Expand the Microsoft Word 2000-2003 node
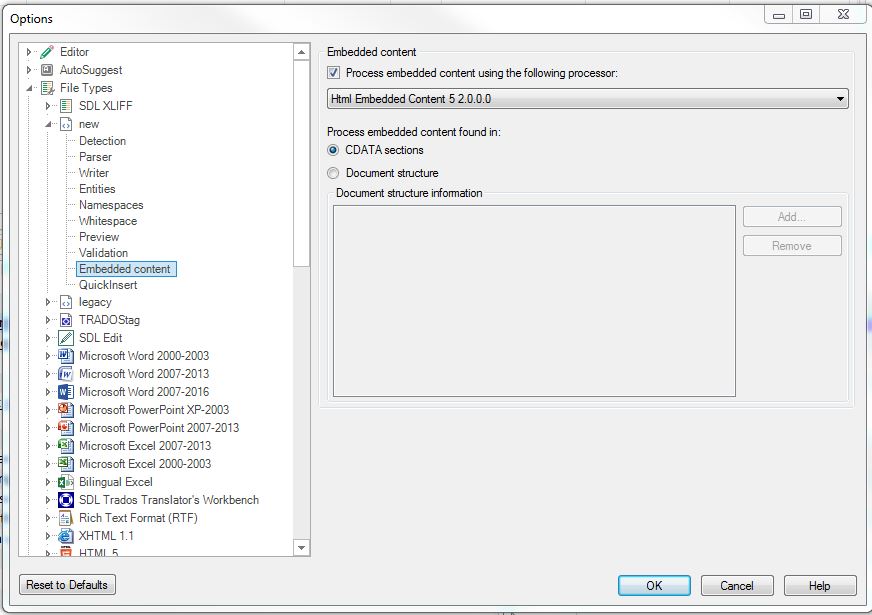The image size is (872, 615). point(48,356)
